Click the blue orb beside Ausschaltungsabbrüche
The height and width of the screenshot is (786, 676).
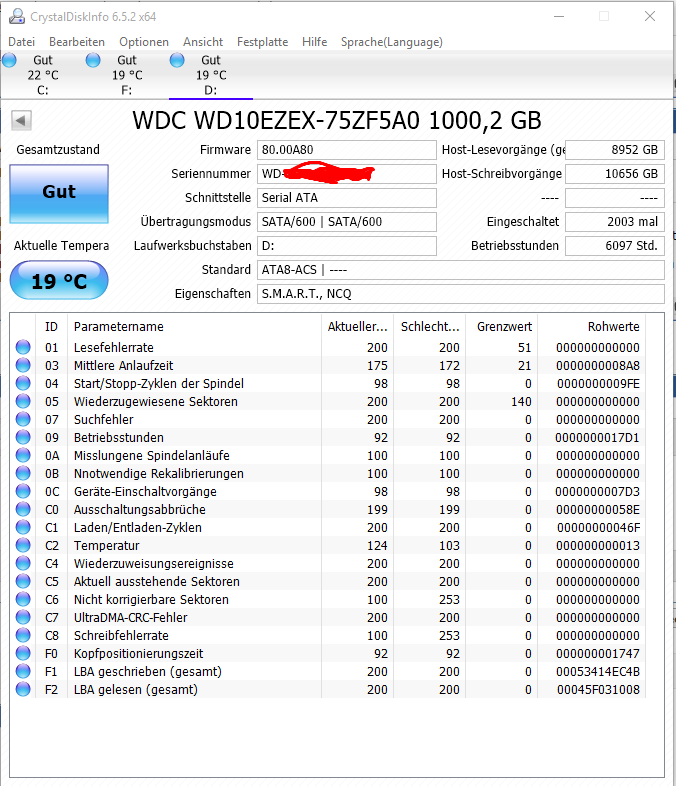coord(23,509)
